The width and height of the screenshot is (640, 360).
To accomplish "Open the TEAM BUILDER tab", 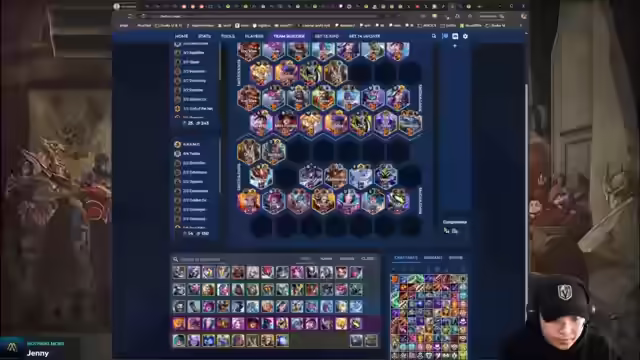I will click(289, 36).
